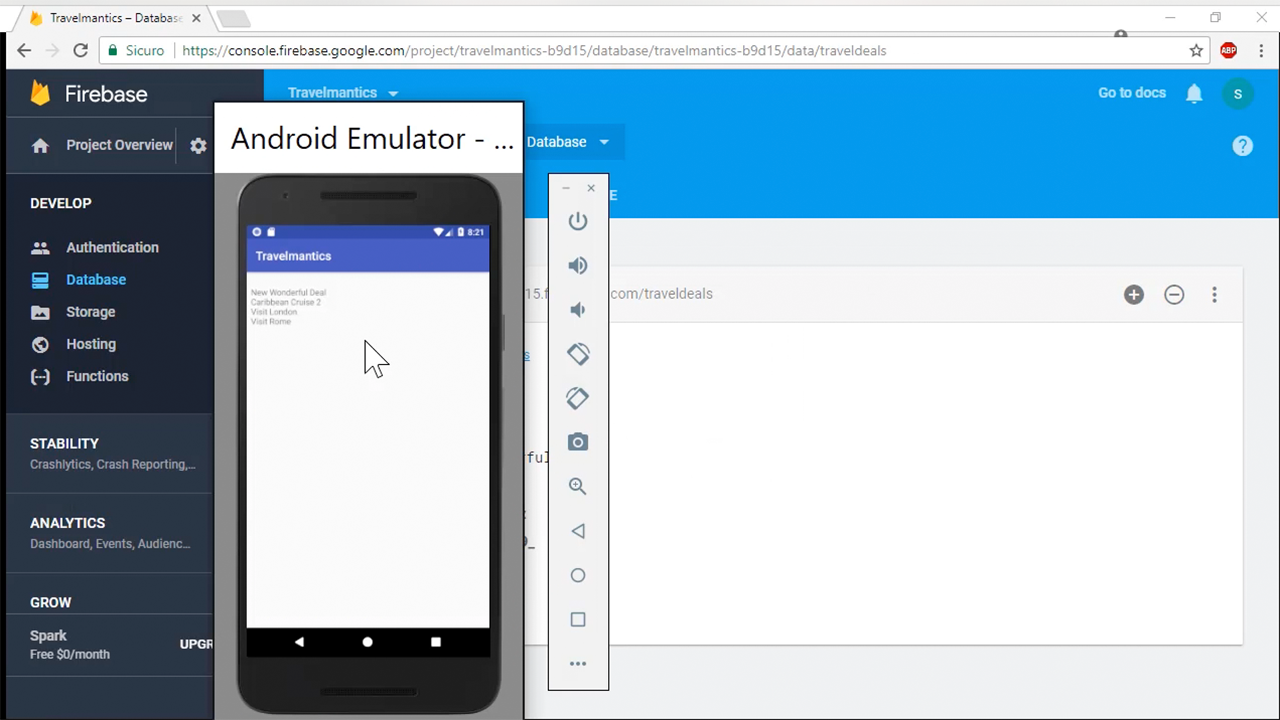1280x720 pixels.
Task: Open Hosting in the sidebar
Action: 91,344
